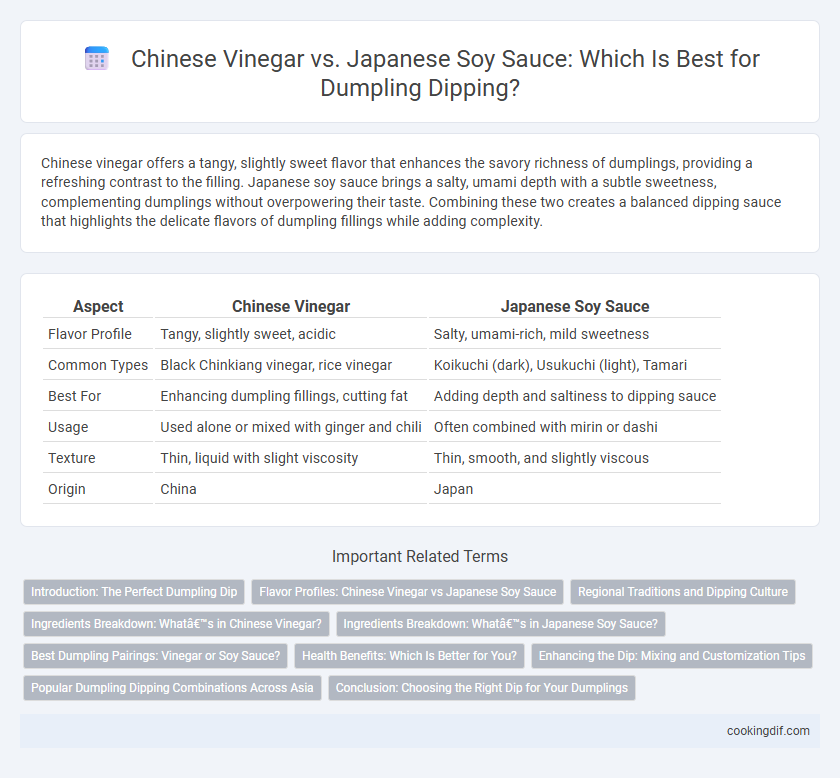Select 'Regional Traditions and Dipping Culture' tag

682,592
